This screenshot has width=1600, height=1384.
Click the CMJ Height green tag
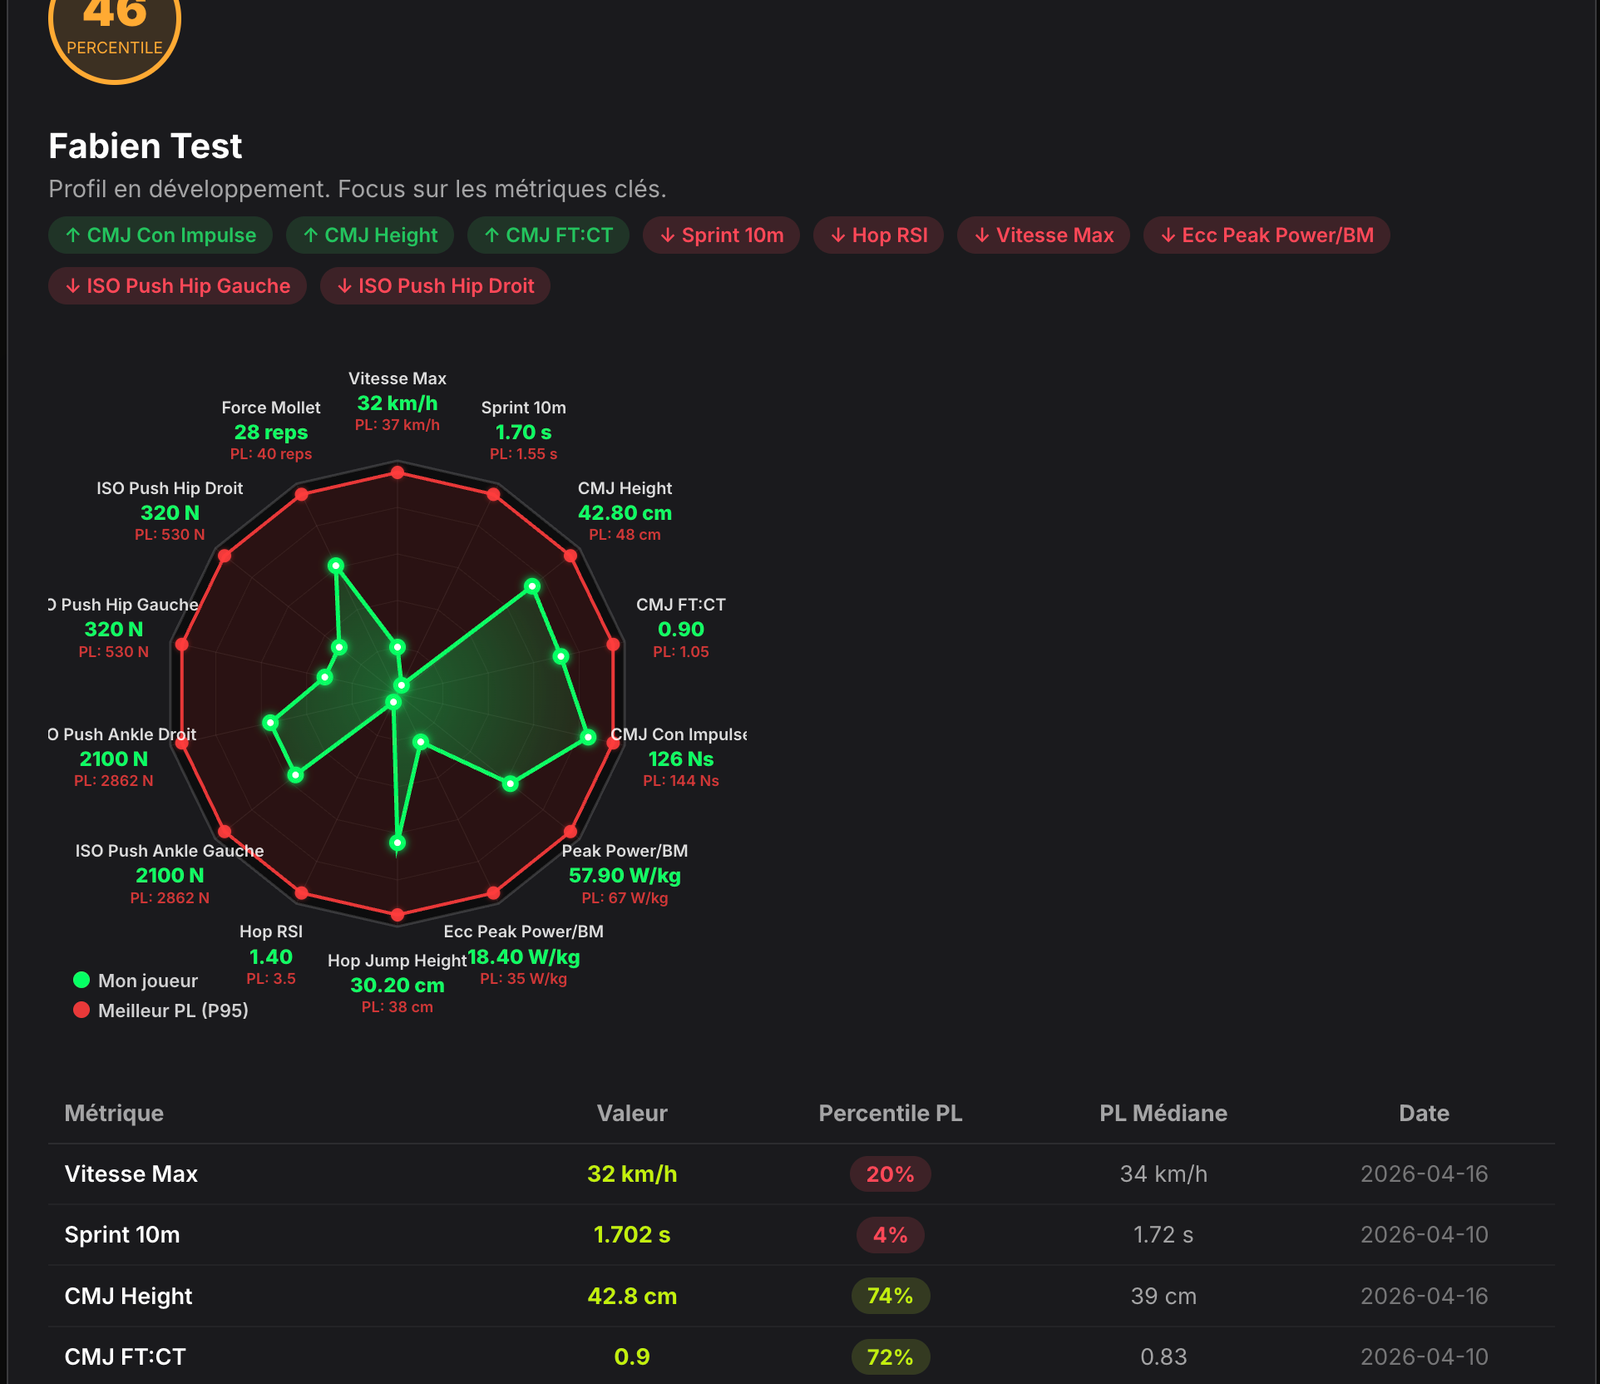pos(370,235)
